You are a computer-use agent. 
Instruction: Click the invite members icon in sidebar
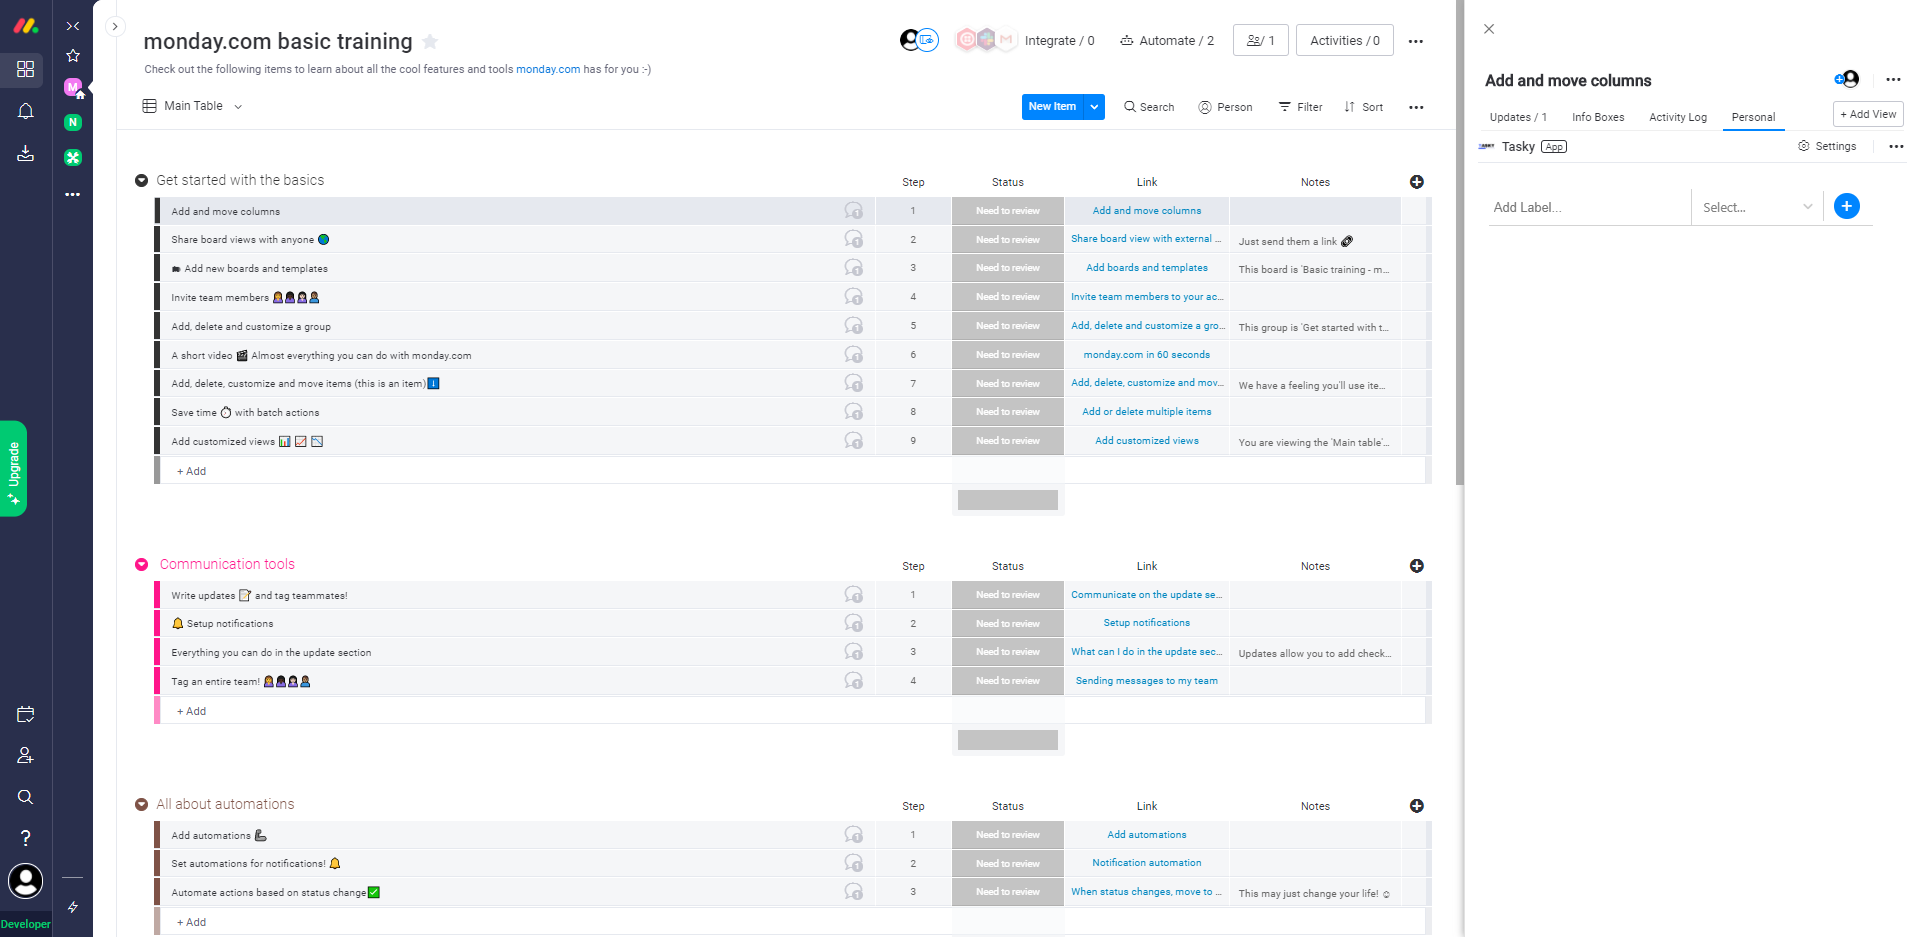26,756
